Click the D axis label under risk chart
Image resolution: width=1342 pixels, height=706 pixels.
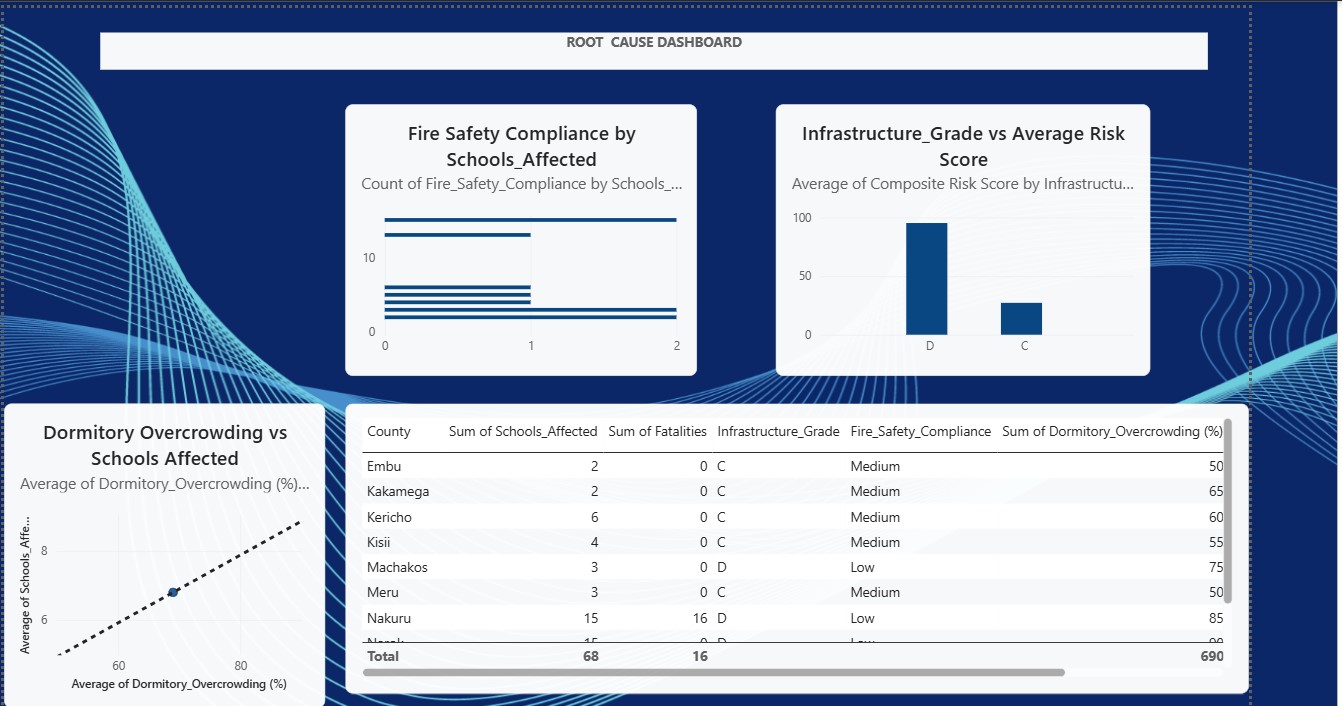click(929, 346)
